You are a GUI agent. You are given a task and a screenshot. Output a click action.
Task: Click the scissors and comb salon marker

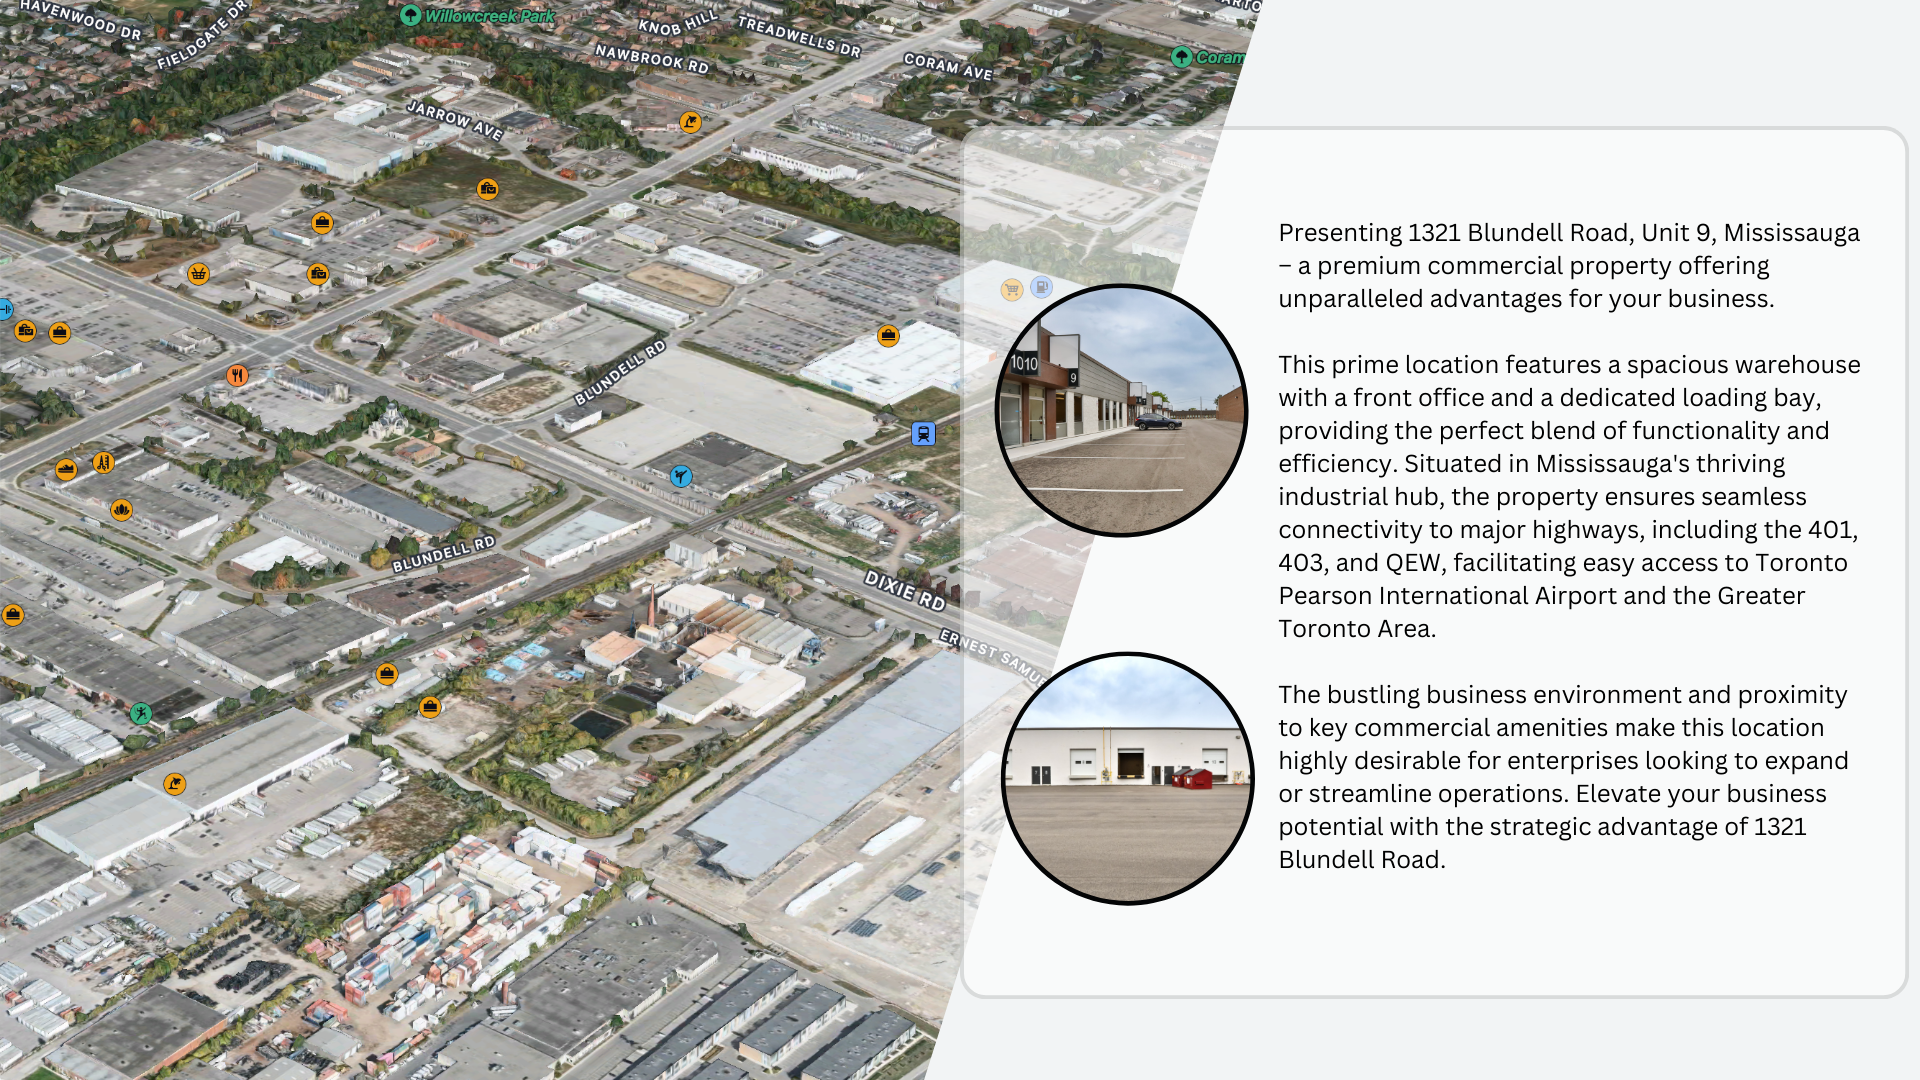pos(103,462)
